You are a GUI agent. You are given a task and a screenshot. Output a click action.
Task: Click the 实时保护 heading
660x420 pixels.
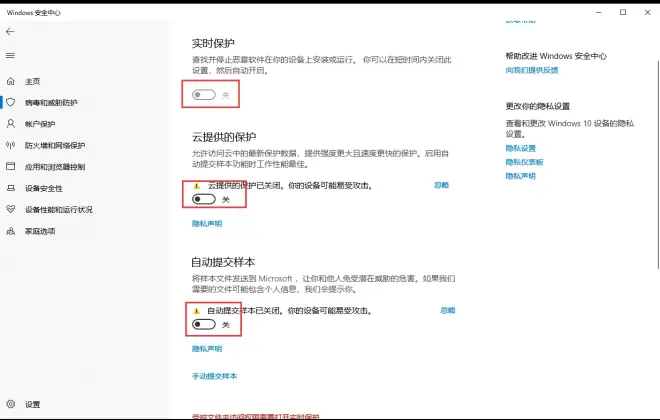[x=213, y=43]
